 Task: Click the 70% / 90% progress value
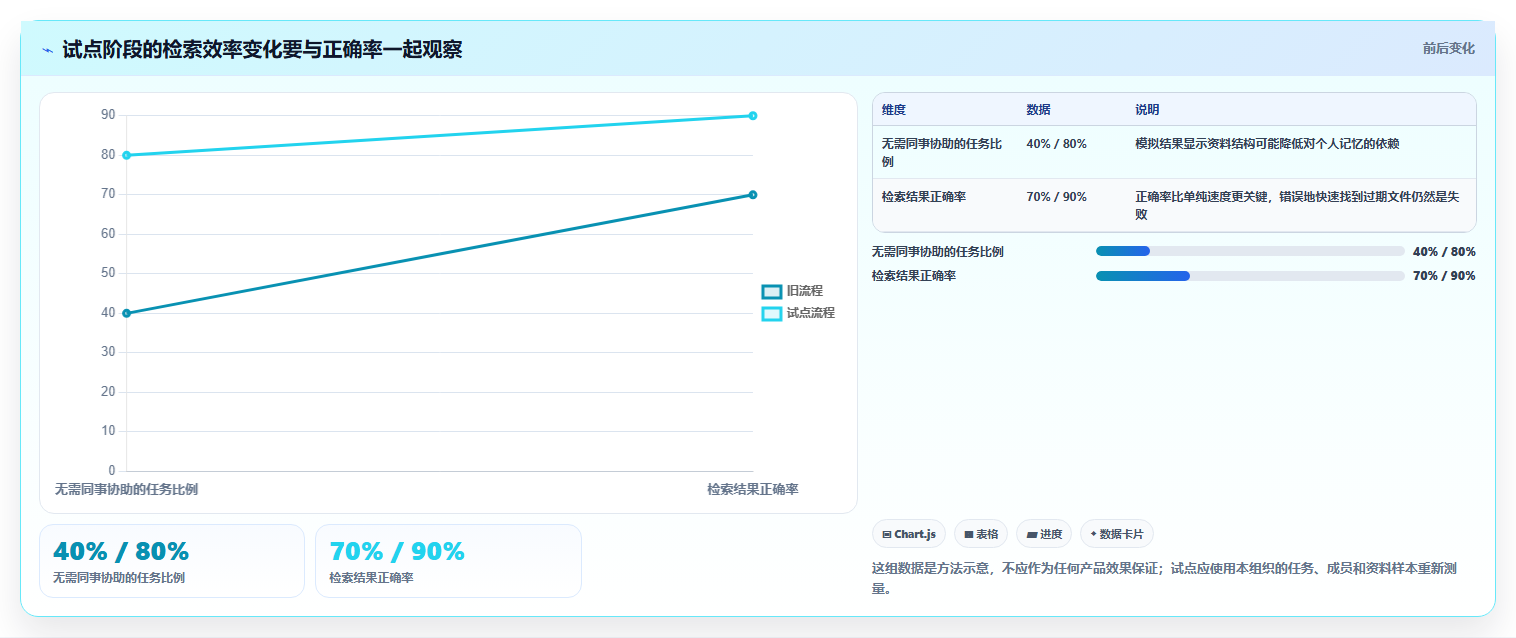[1444, 276]
